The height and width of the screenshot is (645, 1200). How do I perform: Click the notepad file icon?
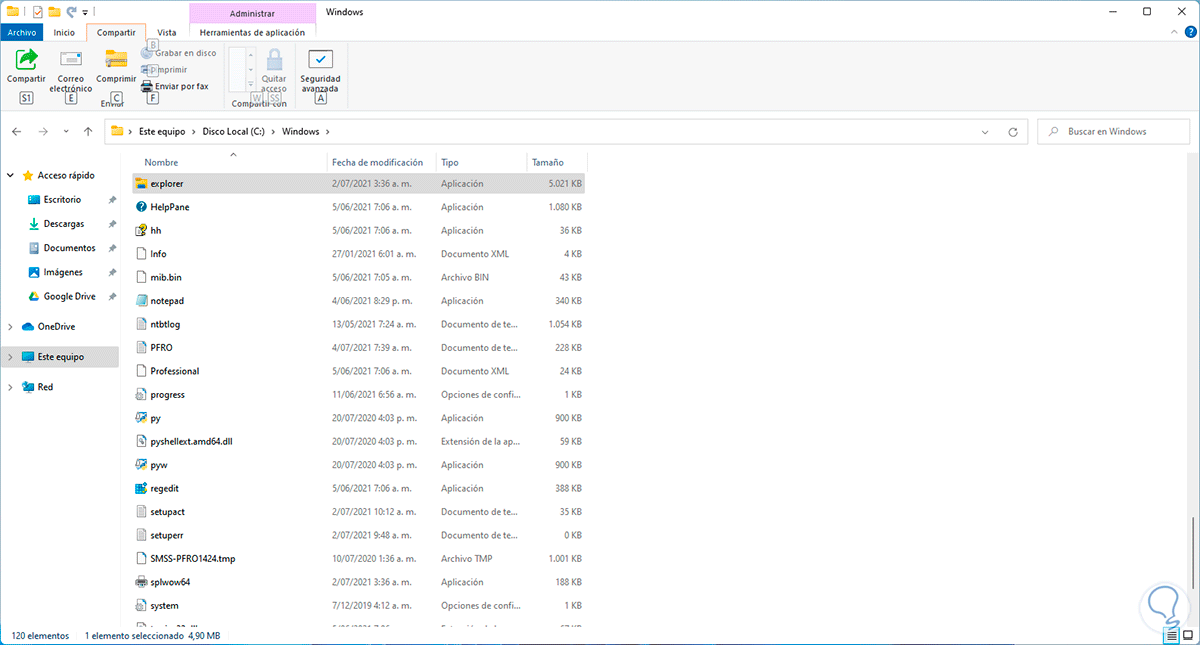point(141,300)
